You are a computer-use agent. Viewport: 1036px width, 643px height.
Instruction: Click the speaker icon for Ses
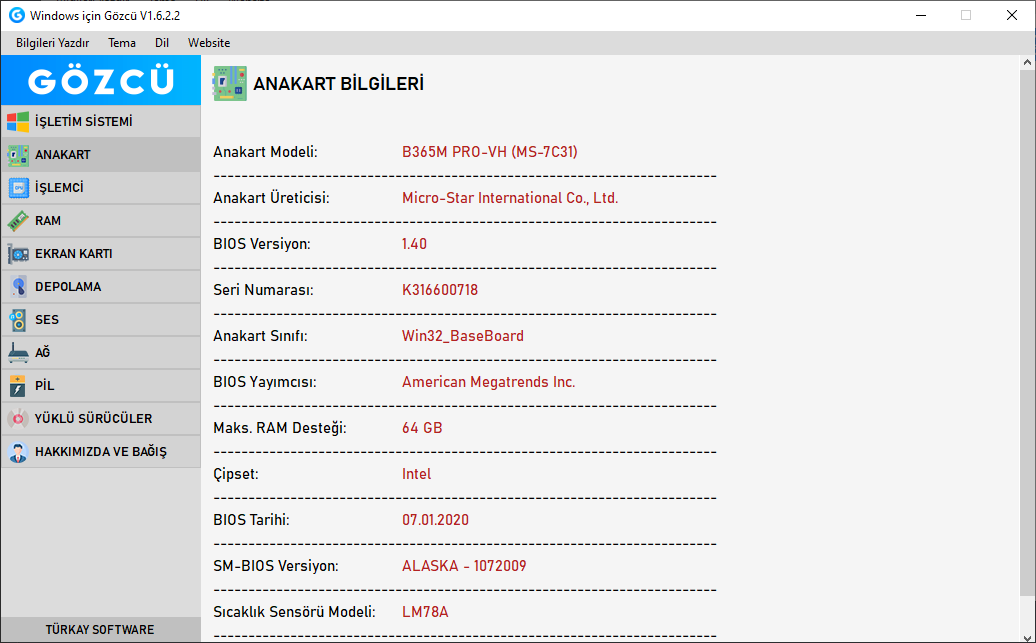tap(18, 320)
